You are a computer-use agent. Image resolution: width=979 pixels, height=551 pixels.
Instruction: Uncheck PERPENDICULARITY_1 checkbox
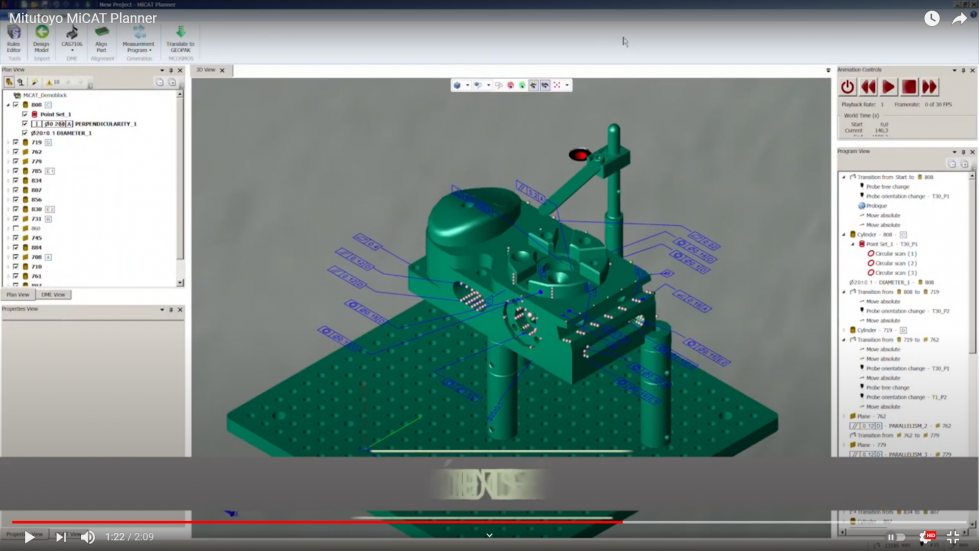click(x=25, y=124)
